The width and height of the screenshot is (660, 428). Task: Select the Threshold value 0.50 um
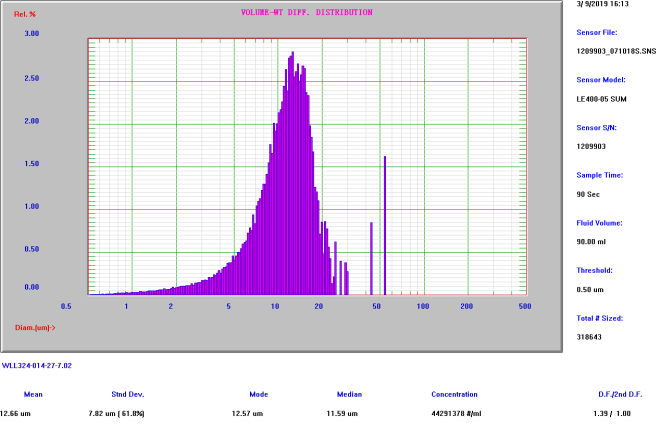coord(592,289)
